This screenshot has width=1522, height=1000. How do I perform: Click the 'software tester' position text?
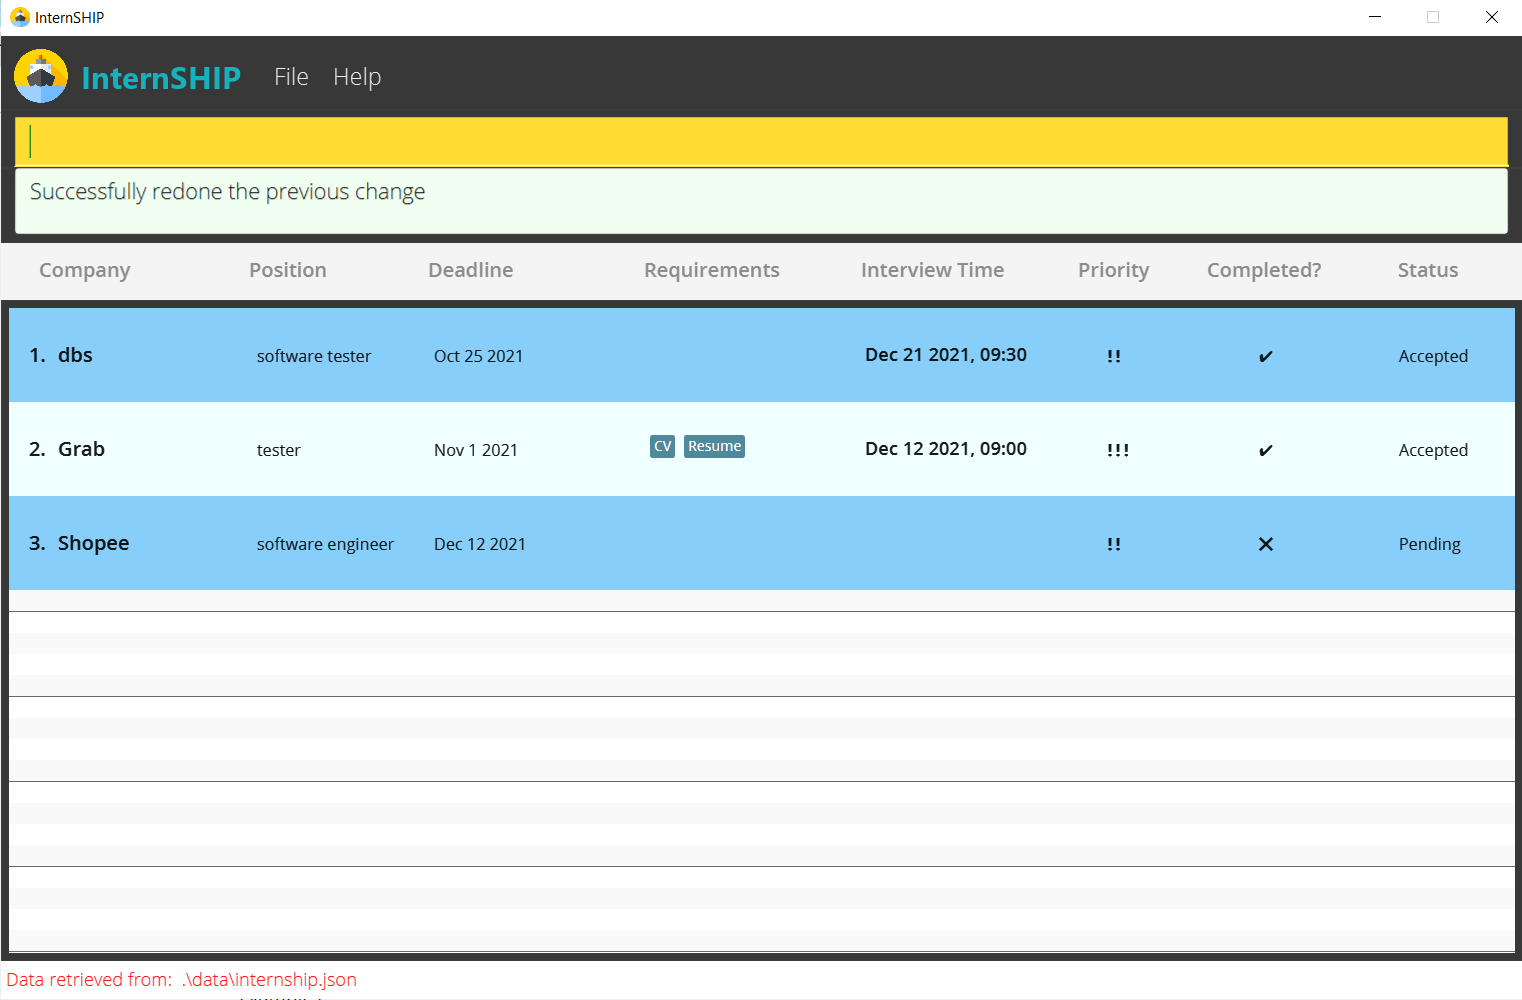click(x=314, y=356)
